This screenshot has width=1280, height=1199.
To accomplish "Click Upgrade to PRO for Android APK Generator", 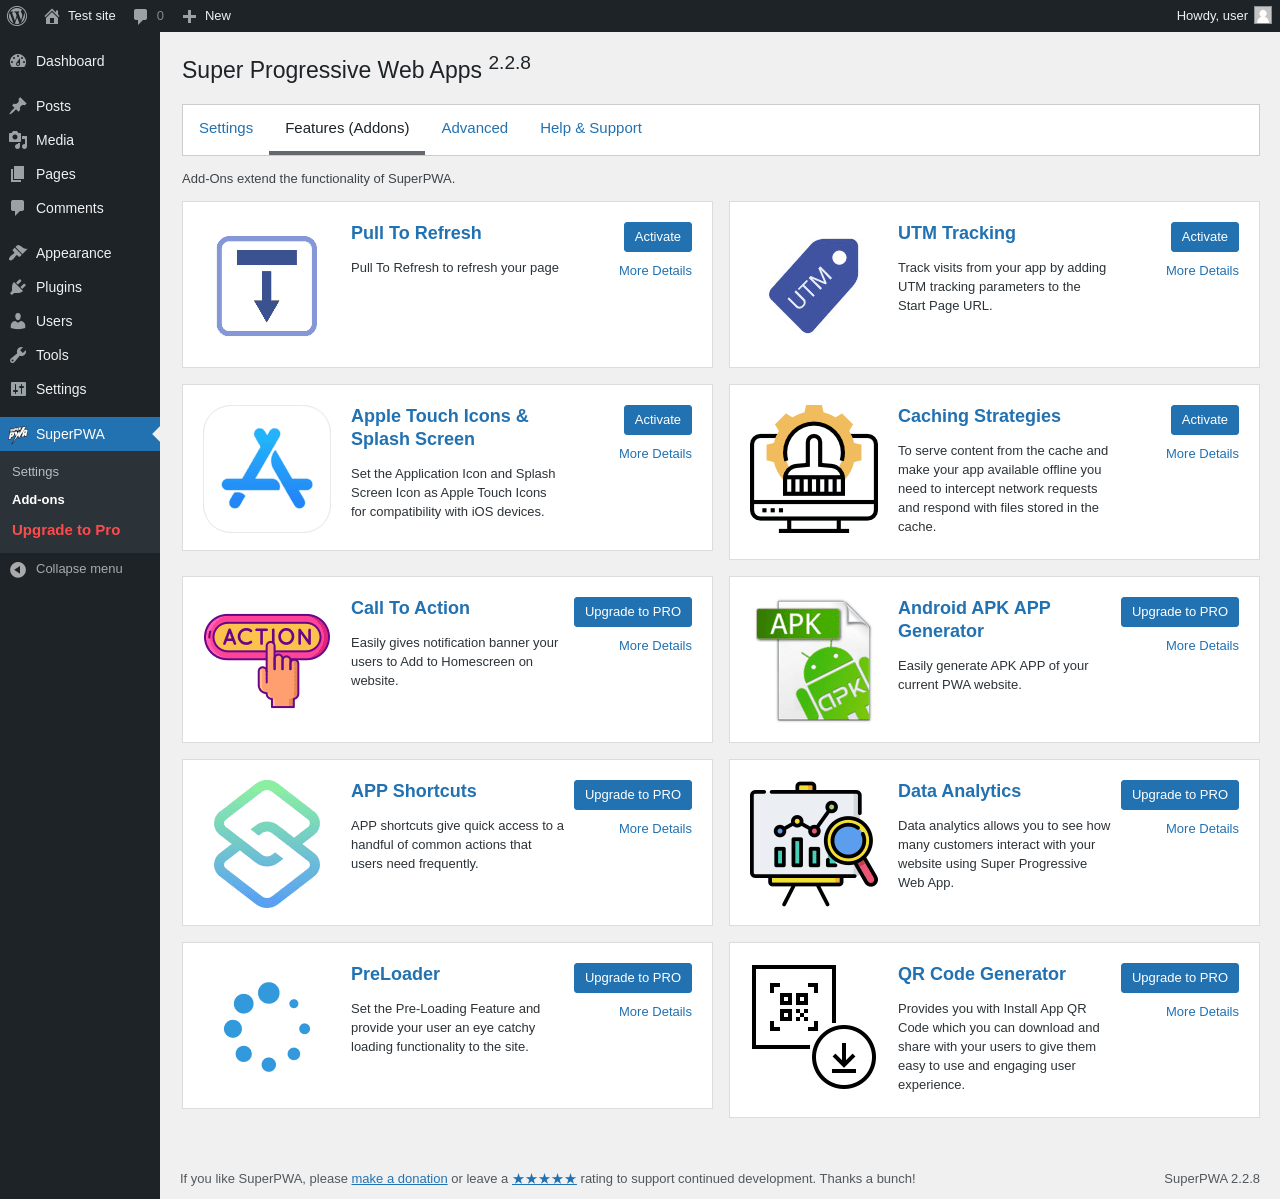I will (x=1180, y=612).
